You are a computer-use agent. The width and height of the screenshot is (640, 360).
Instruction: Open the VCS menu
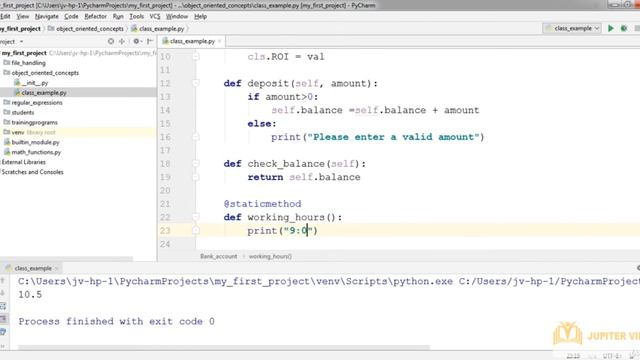(155, 16)
